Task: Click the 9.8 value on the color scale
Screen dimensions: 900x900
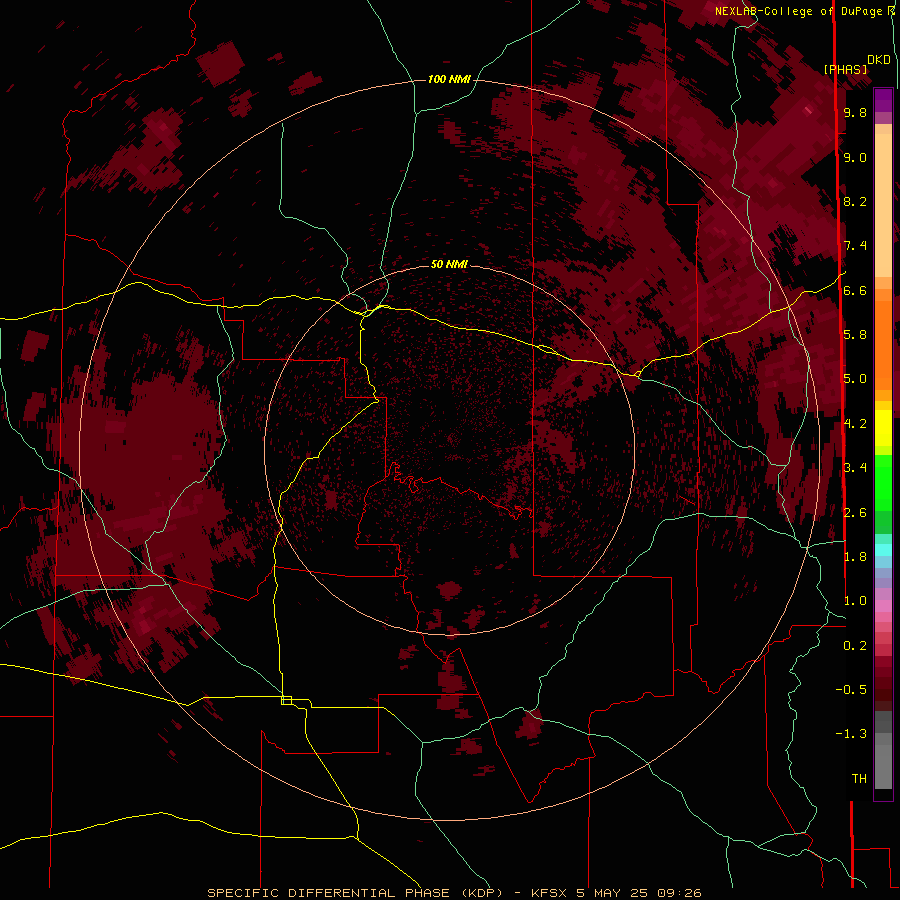Action: 855,112
